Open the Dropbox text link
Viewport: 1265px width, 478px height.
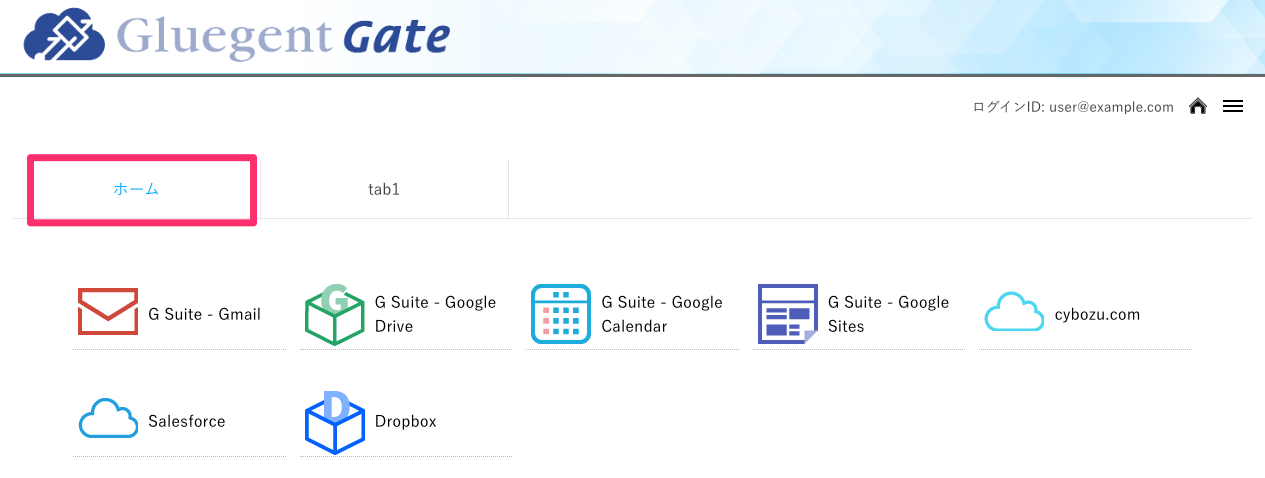[406, 421]
